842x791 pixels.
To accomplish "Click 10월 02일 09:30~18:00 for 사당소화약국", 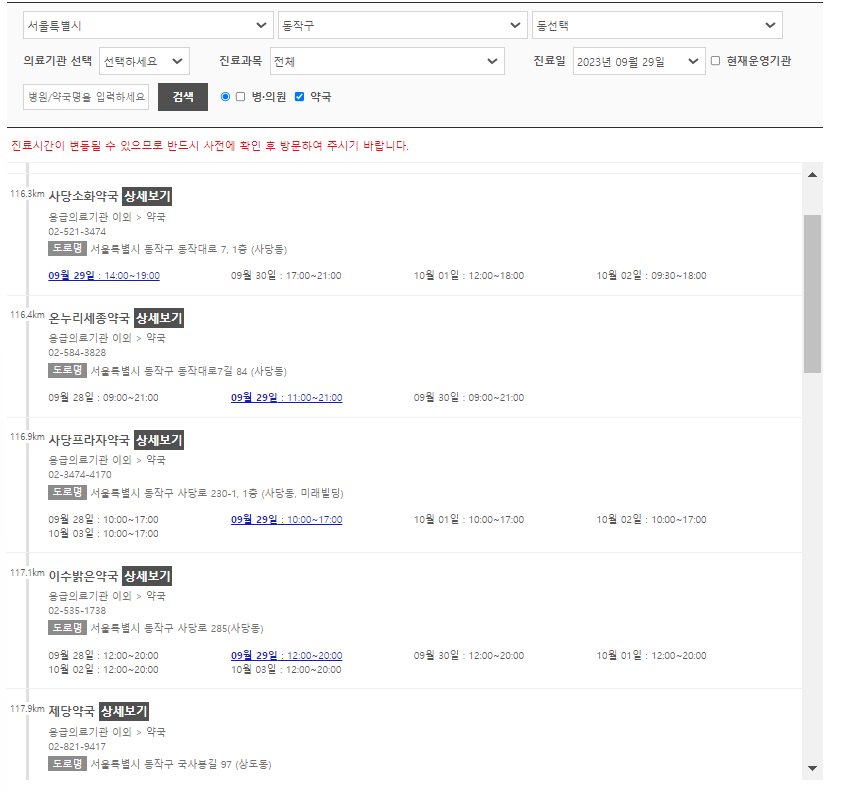I will pos(651,275).
